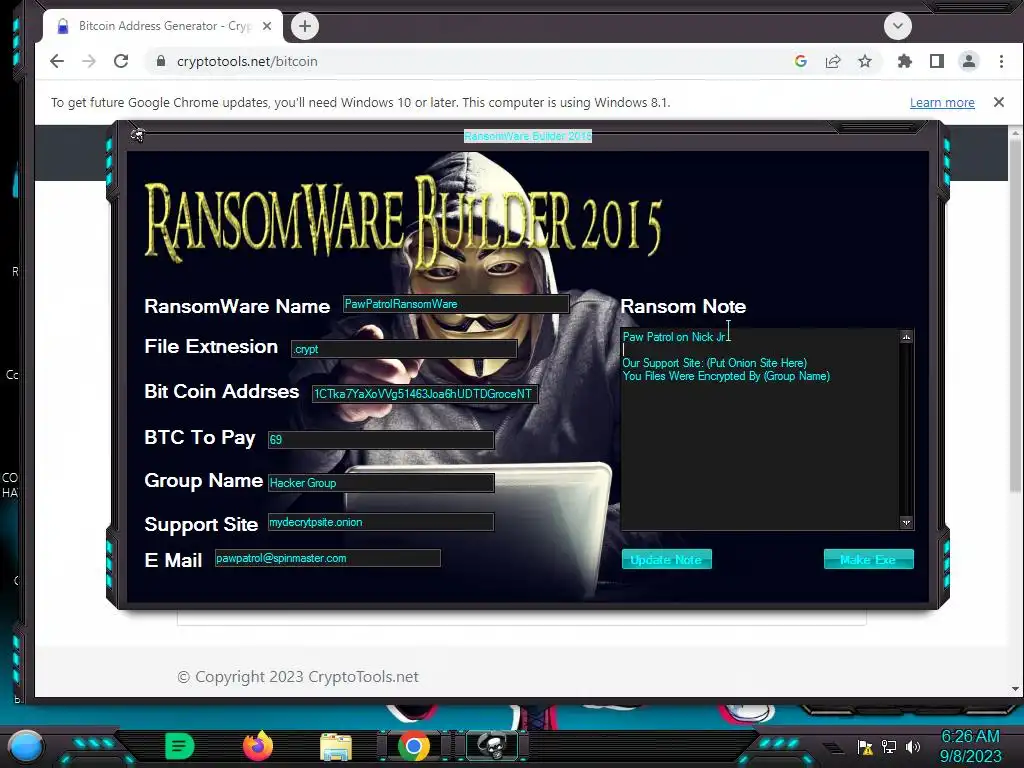Click the BTC To Pay field
Screen dimensions: 1024x768
pos(381,440)
